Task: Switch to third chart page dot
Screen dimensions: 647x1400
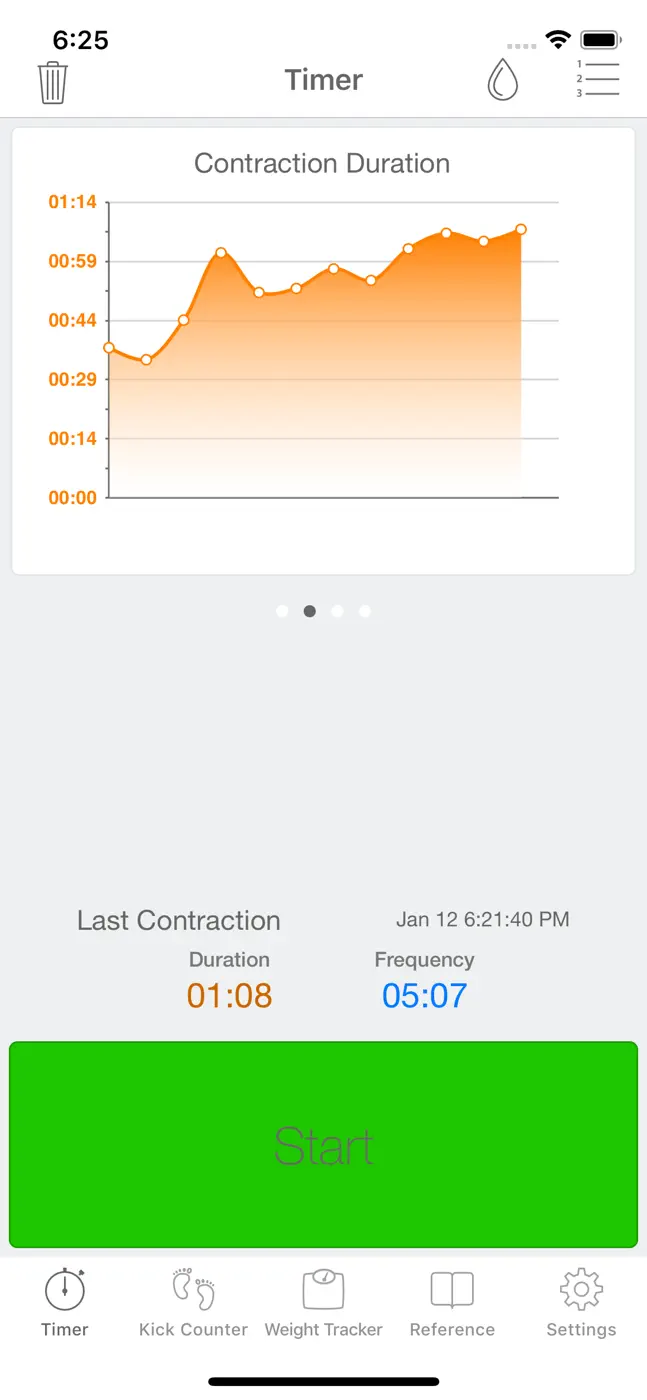Action: point(337,611)
